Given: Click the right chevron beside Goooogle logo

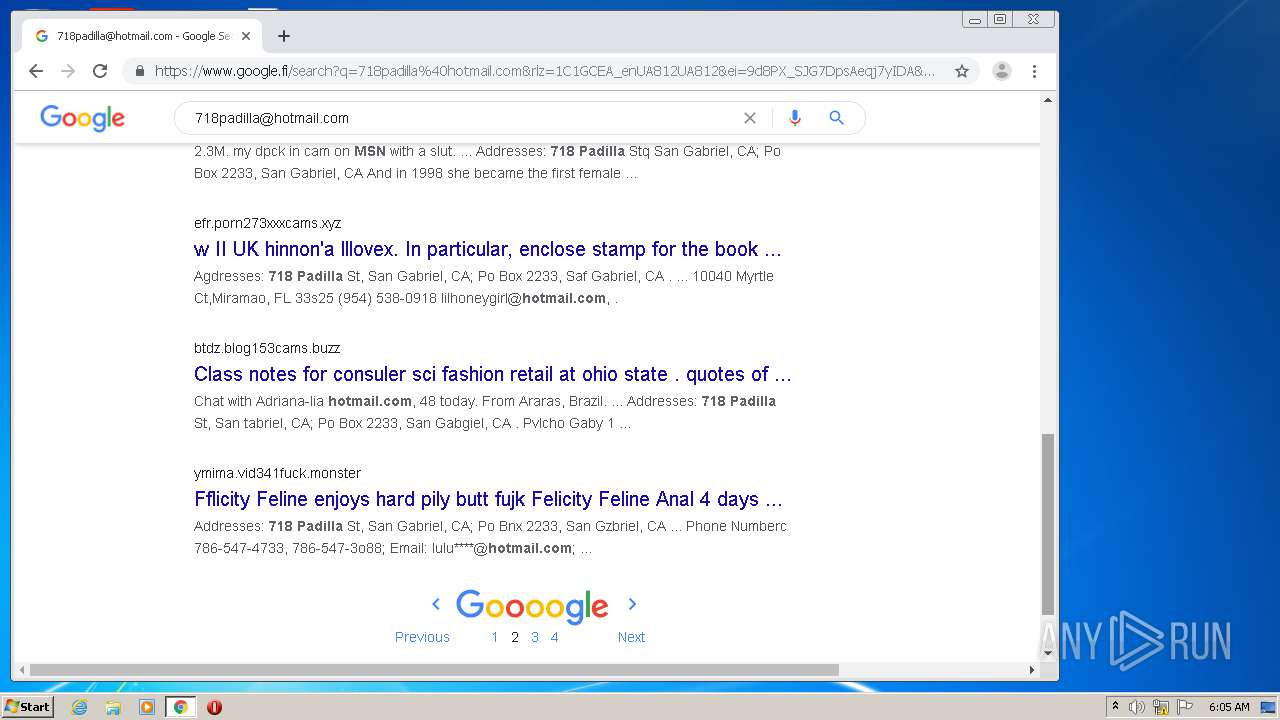Looking at the screenshot, I should [632, 604].
